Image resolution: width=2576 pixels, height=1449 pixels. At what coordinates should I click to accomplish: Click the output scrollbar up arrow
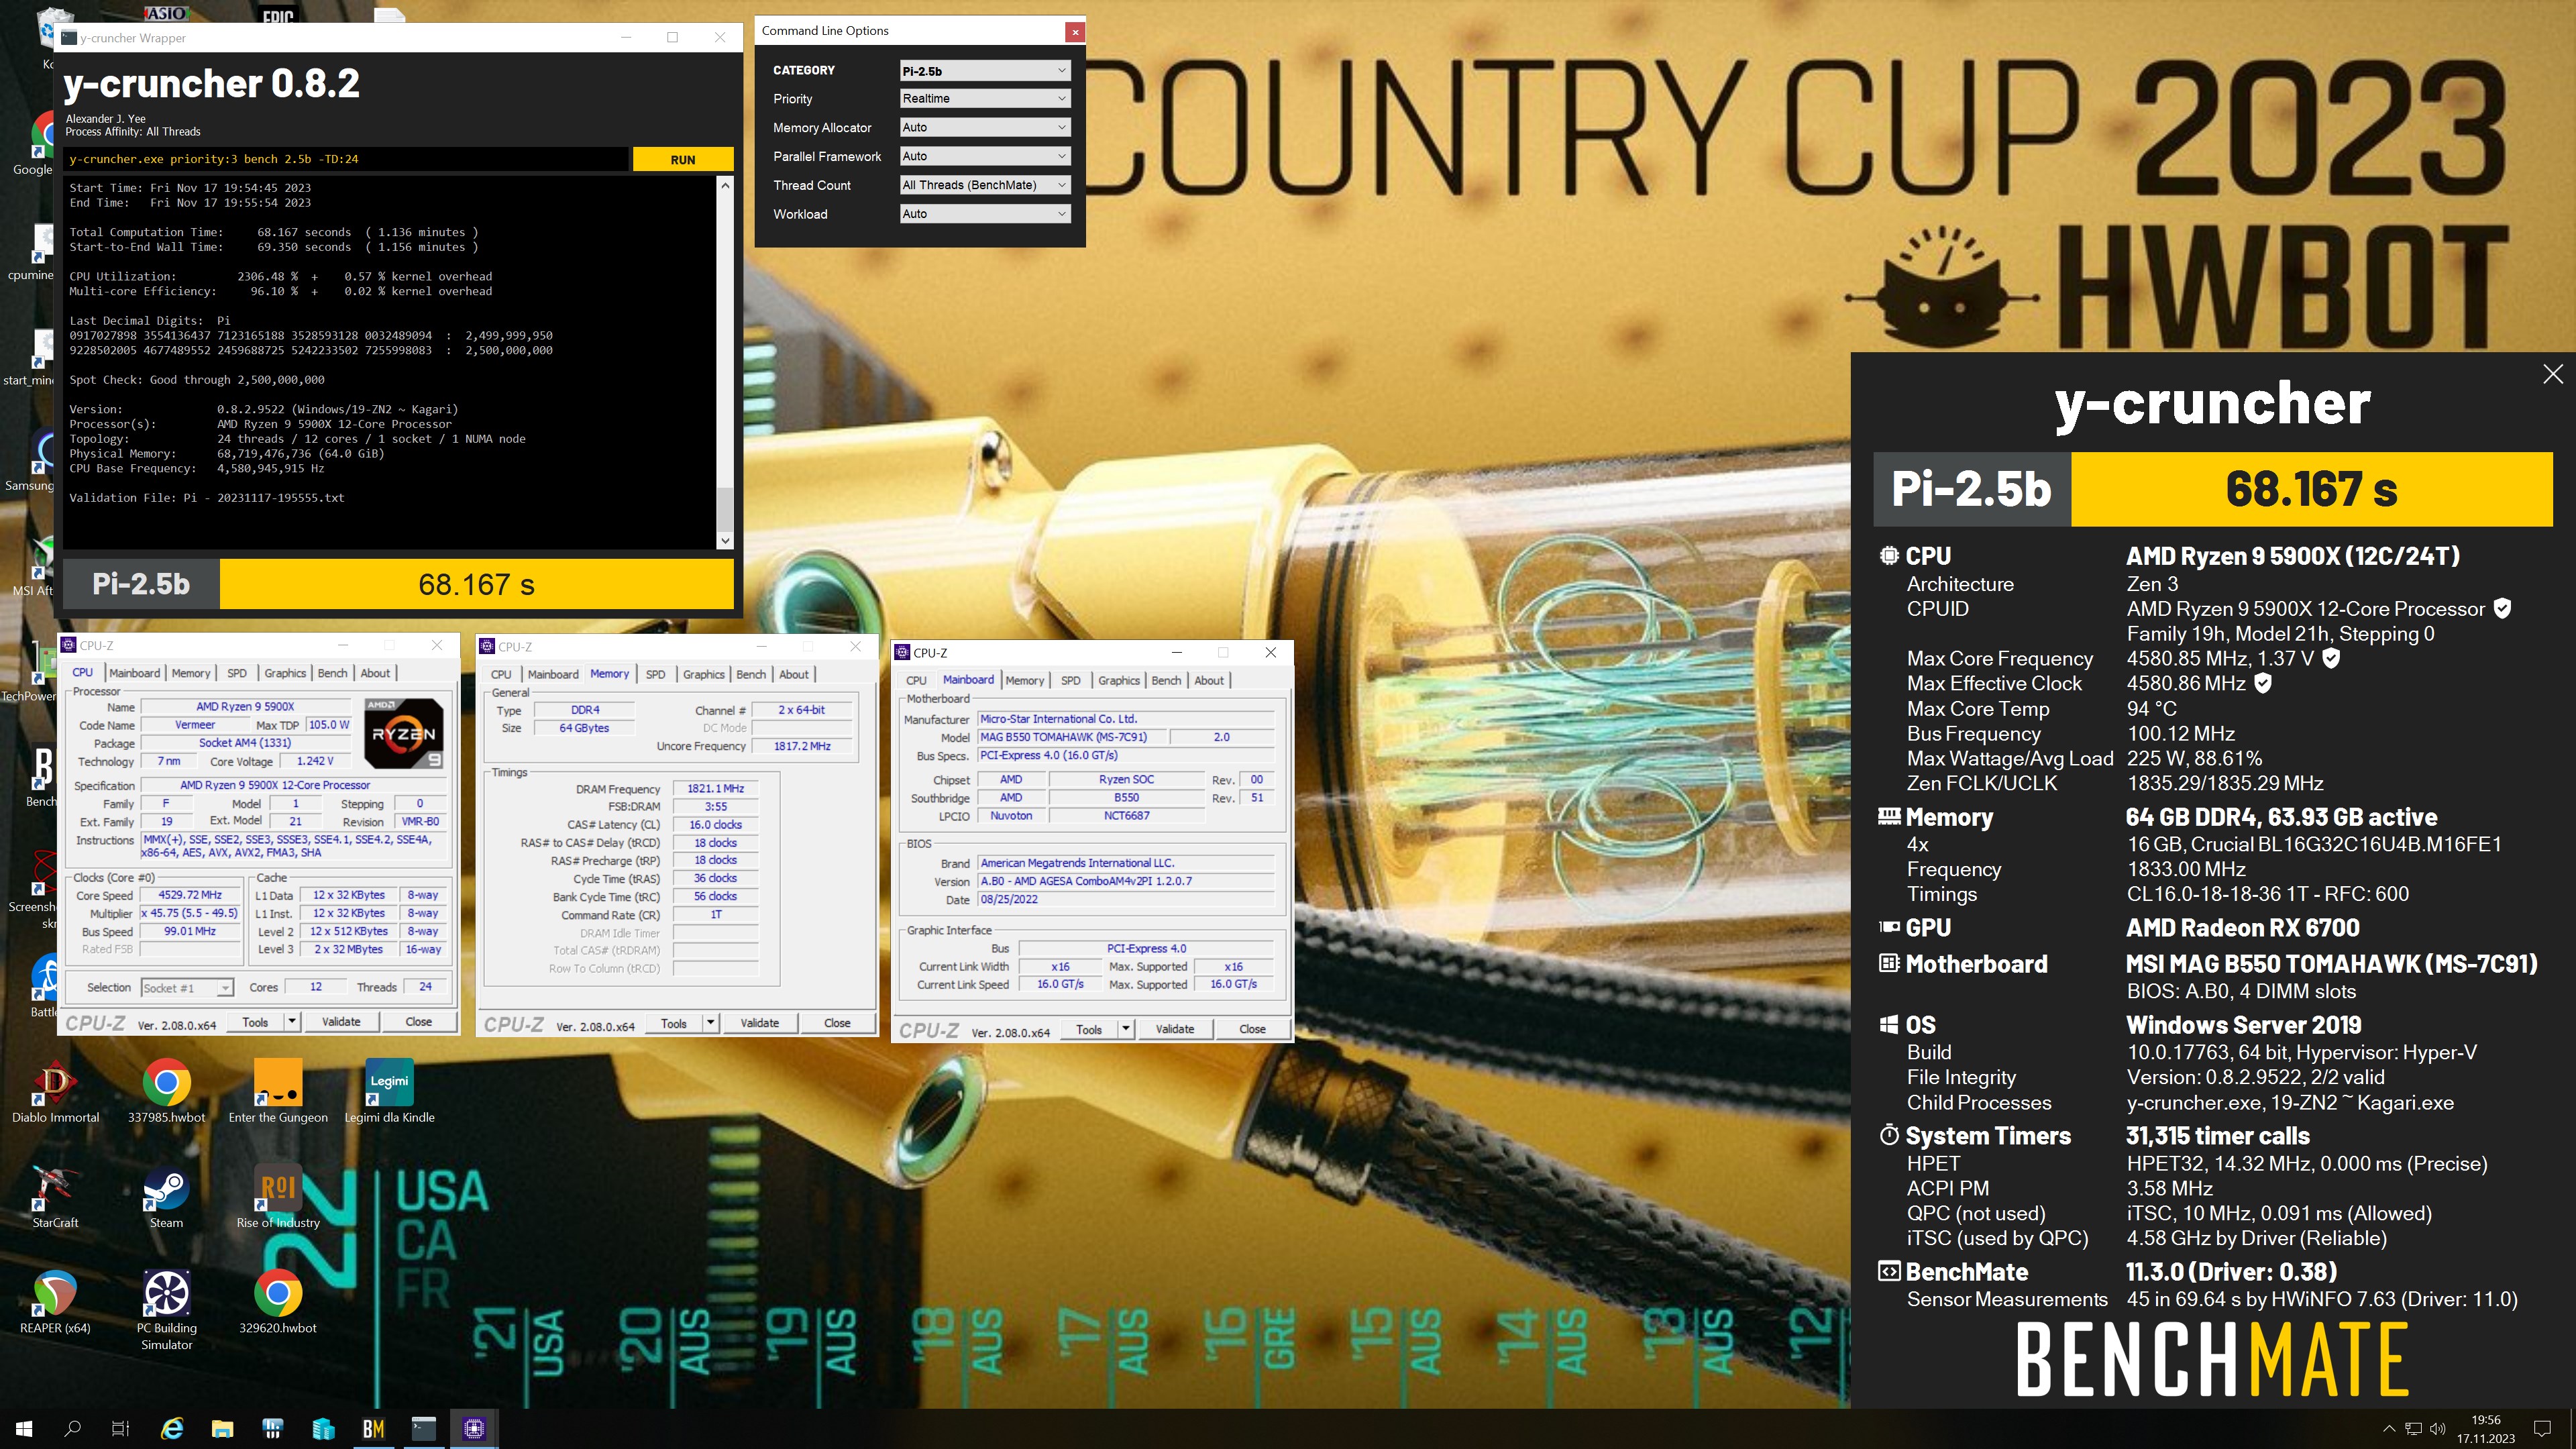click(725, 186)
